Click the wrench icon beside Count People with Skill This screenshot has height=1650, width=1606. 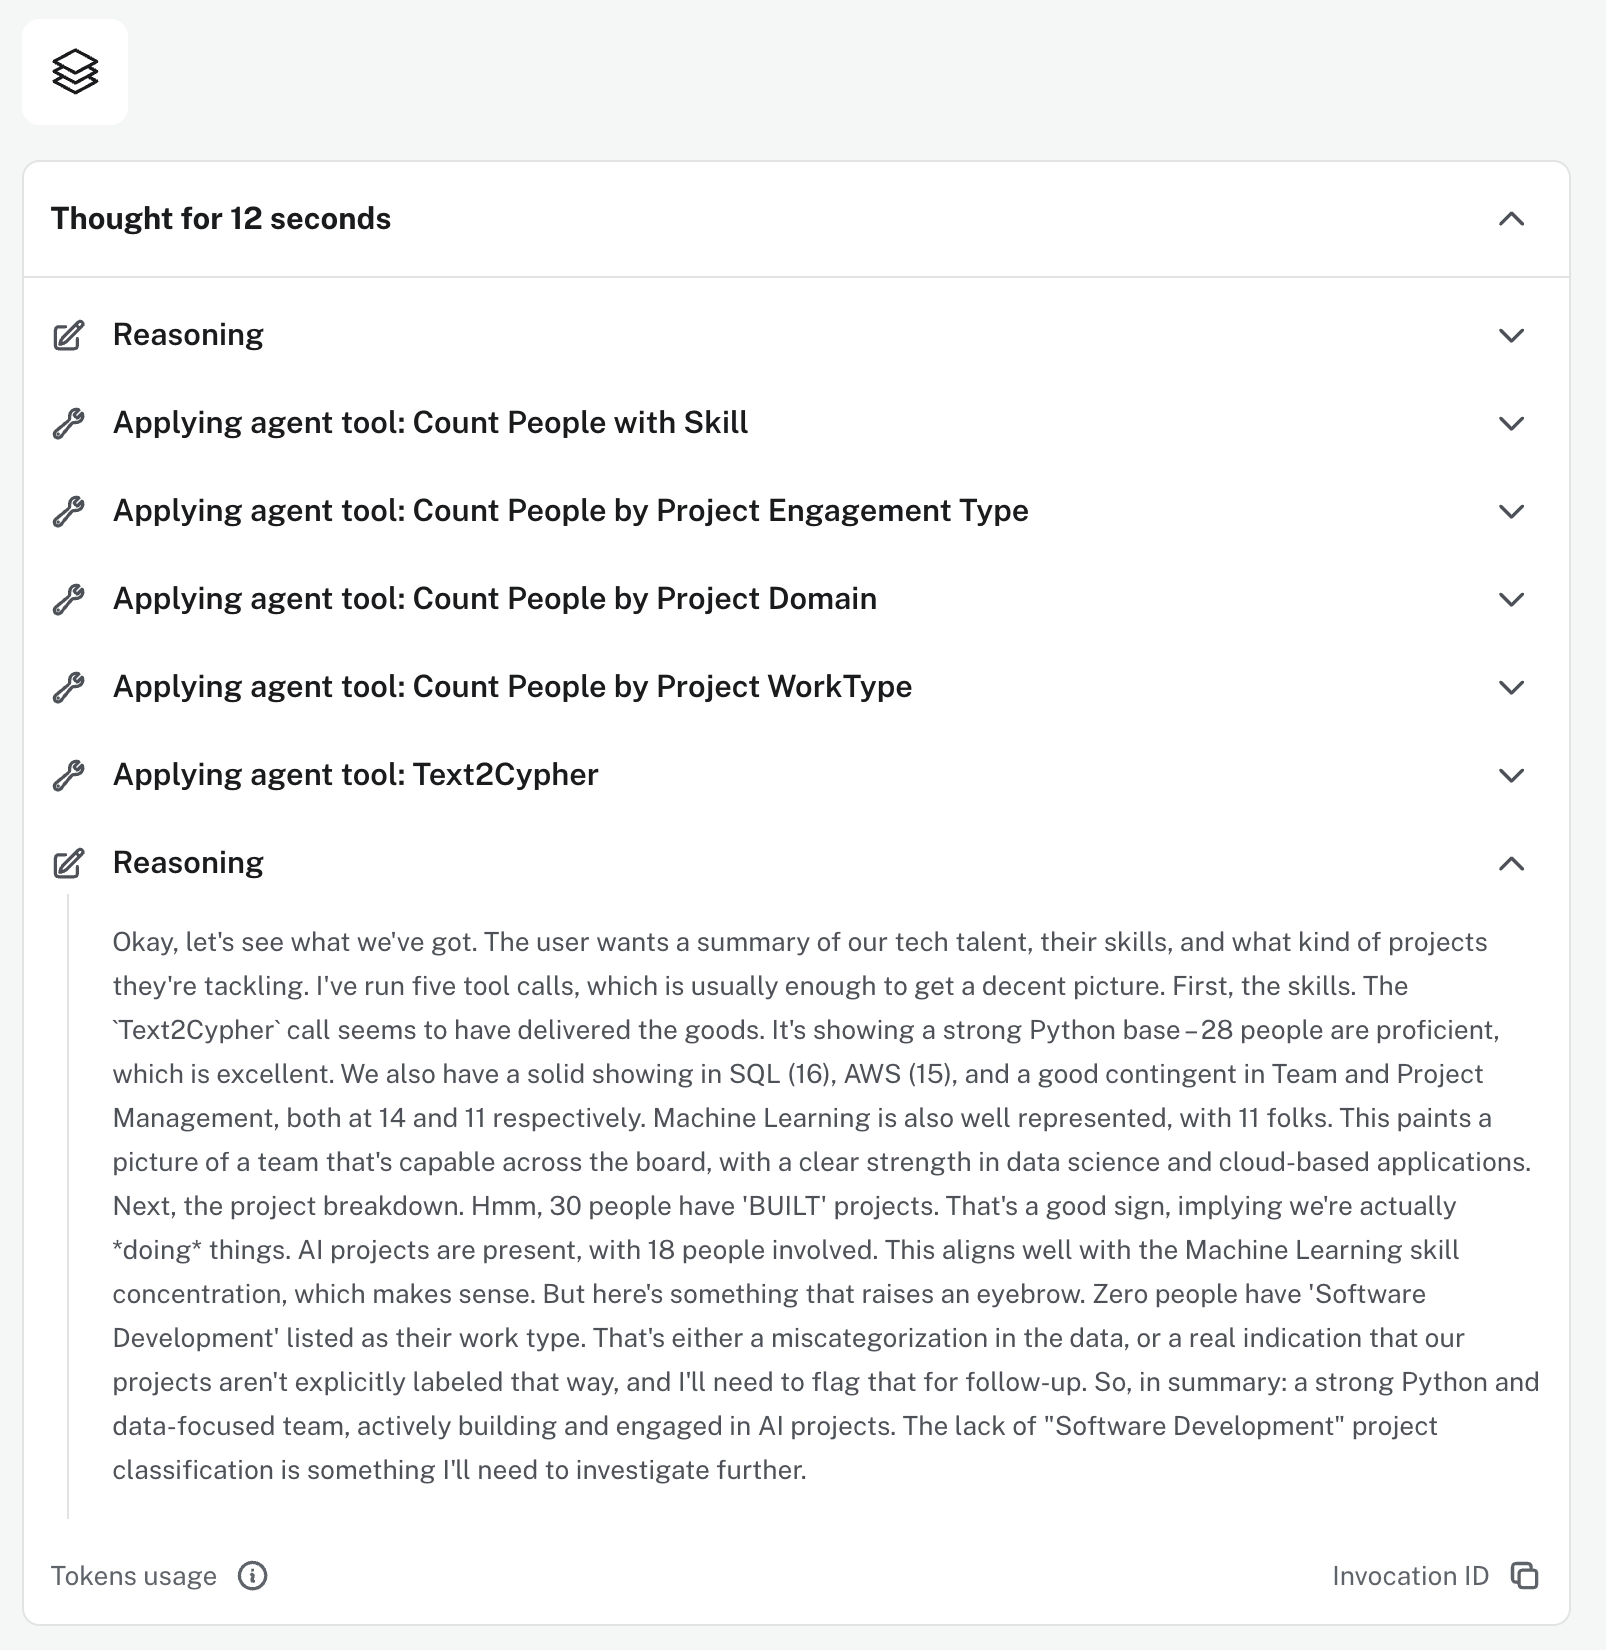(x=67, y=423)
